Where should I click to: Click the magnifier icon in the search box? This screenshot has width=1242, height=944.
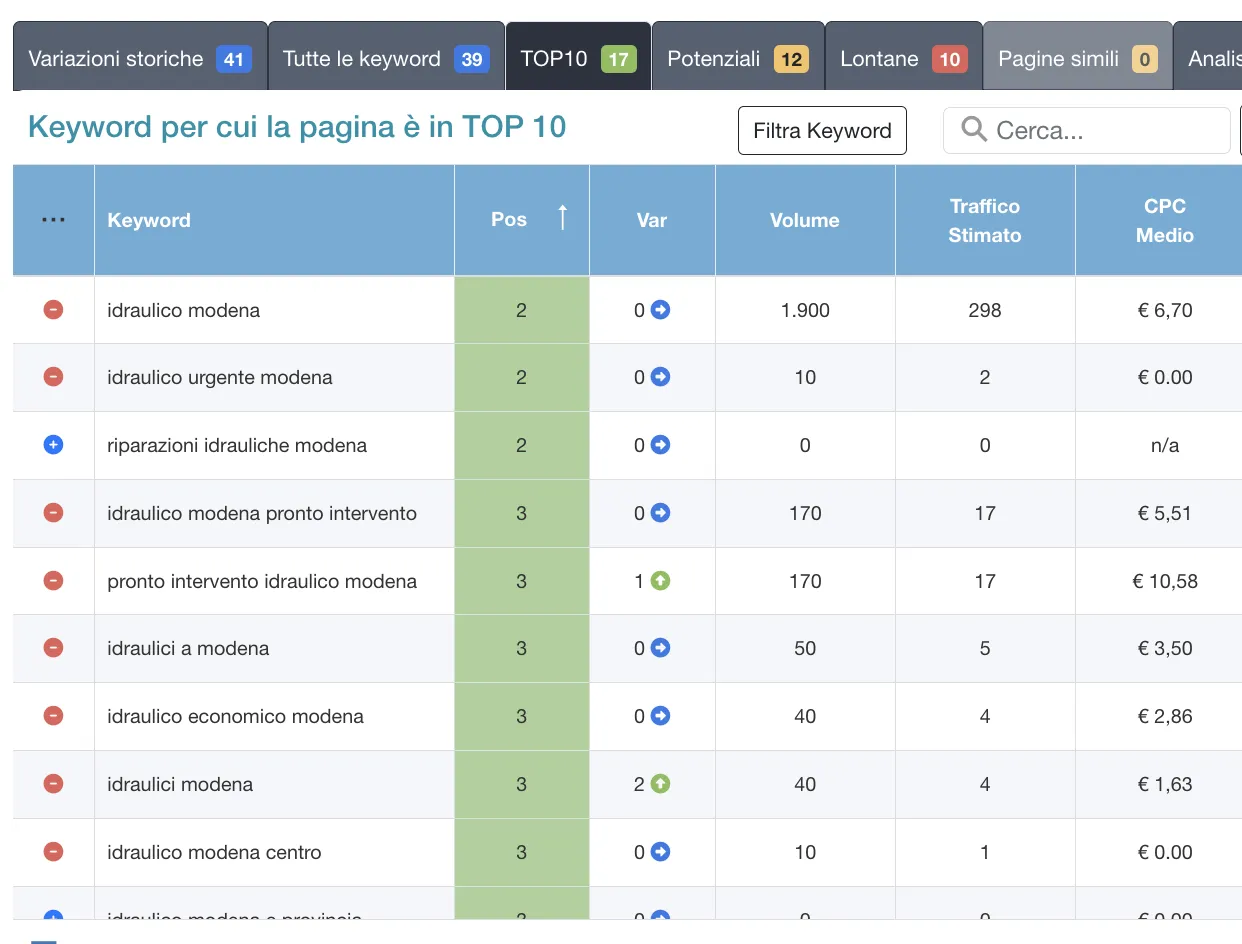(x=973, y=130)
